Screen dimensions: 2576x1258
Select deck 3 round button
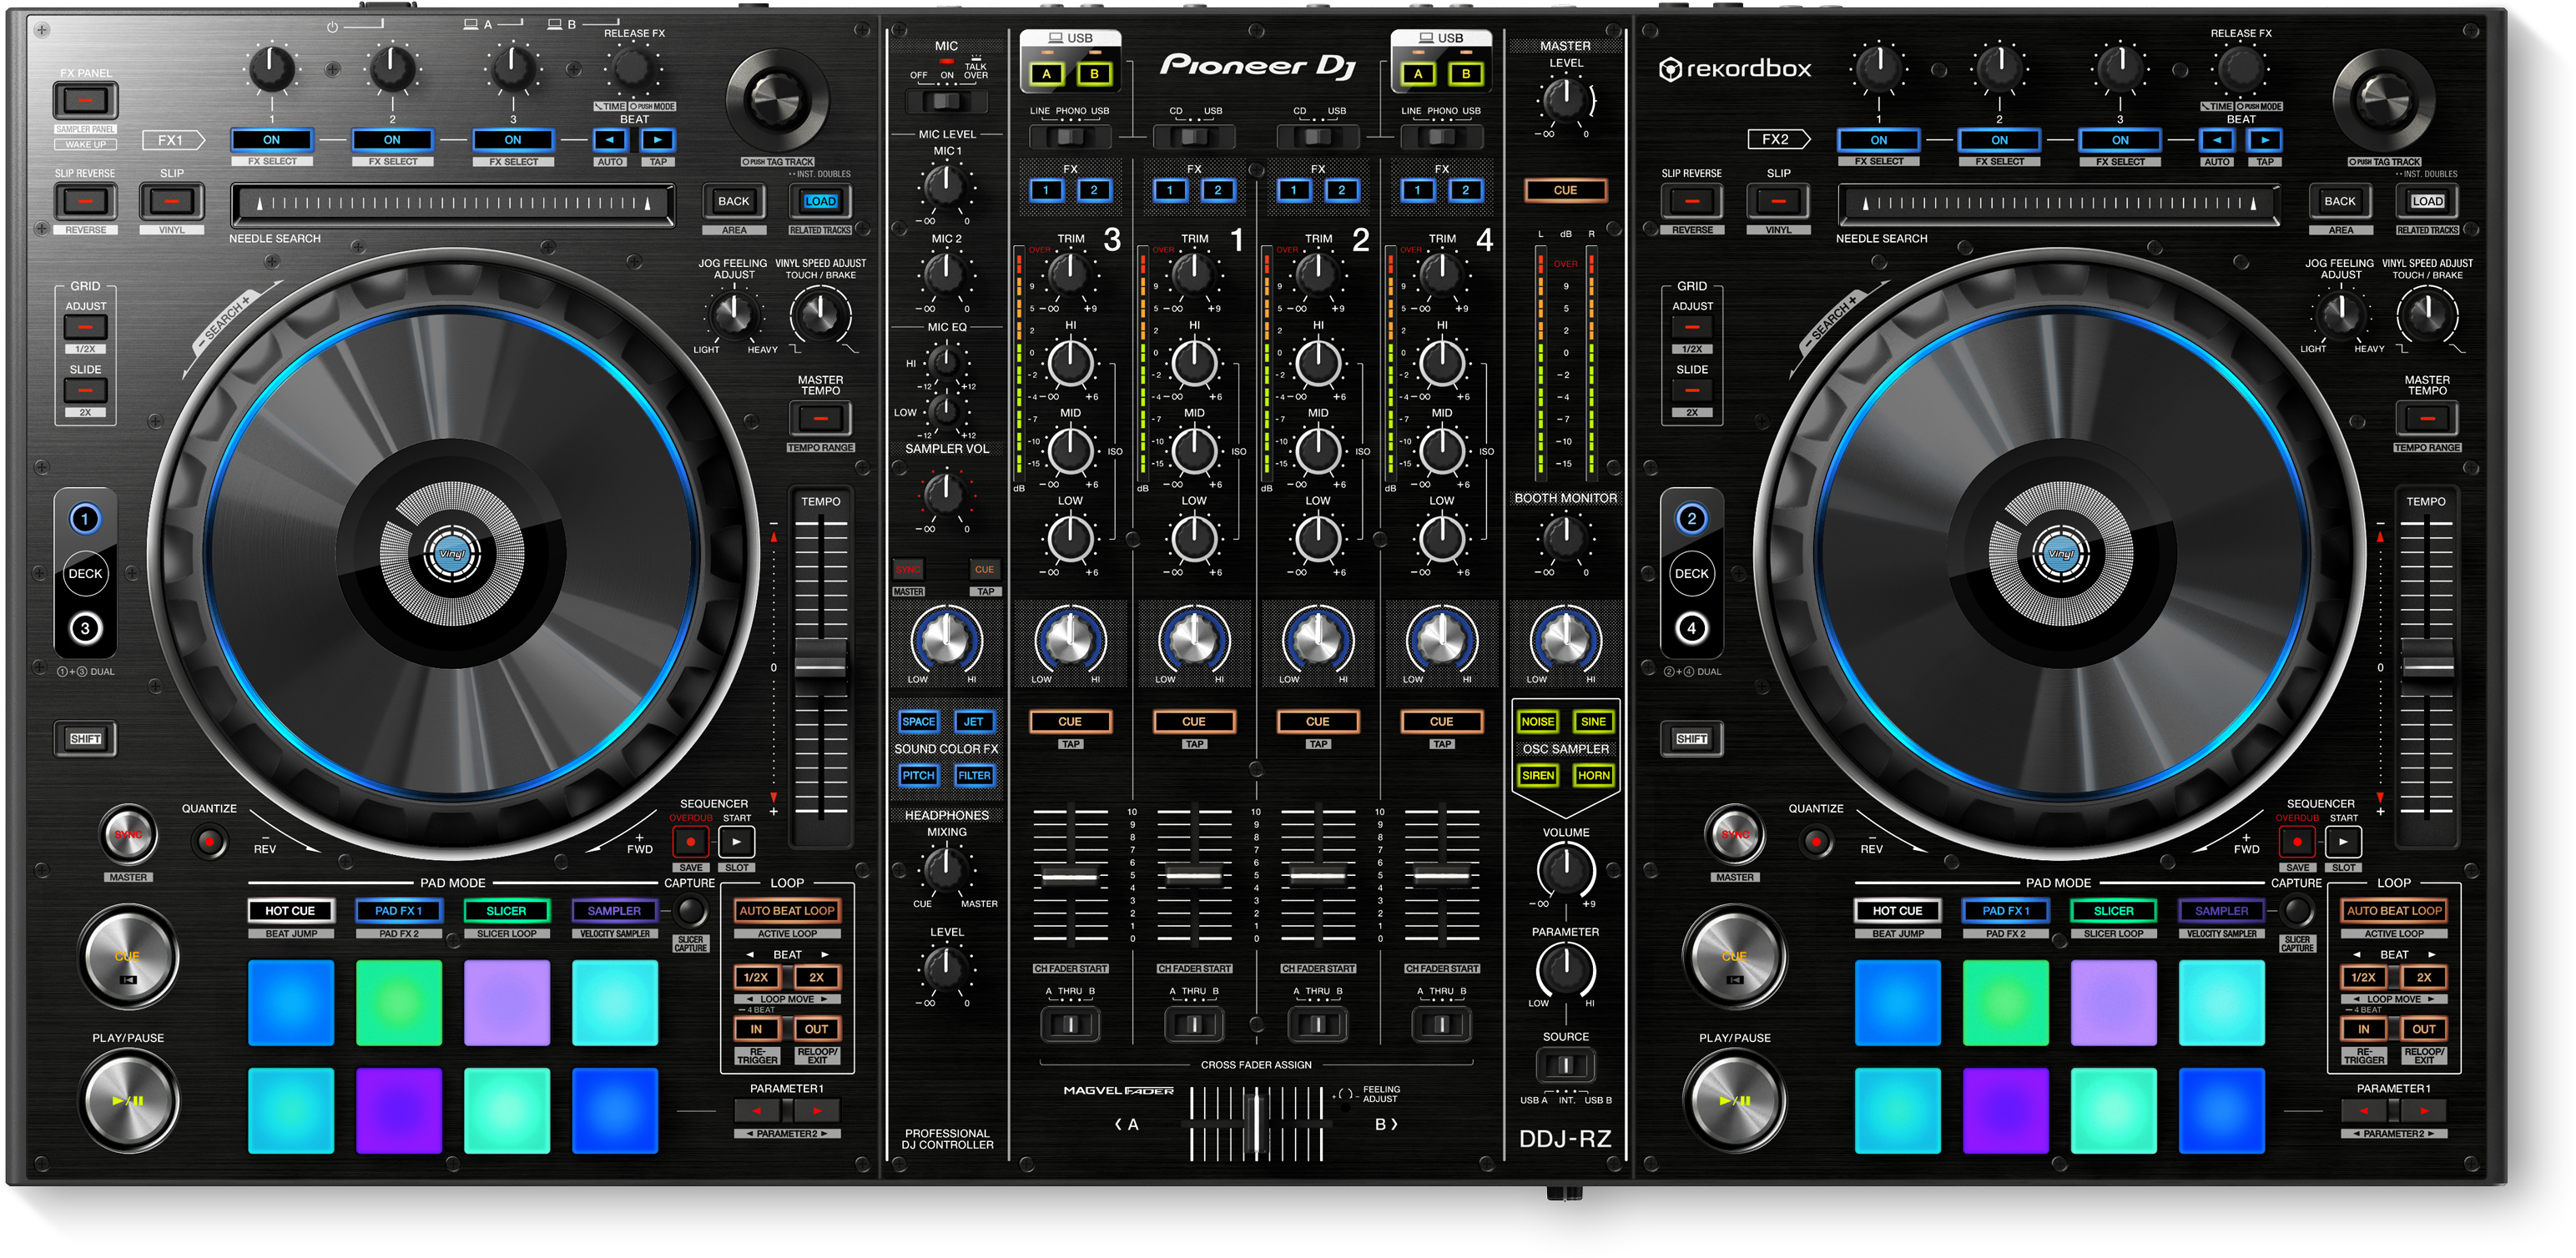(x=85, y=628)
